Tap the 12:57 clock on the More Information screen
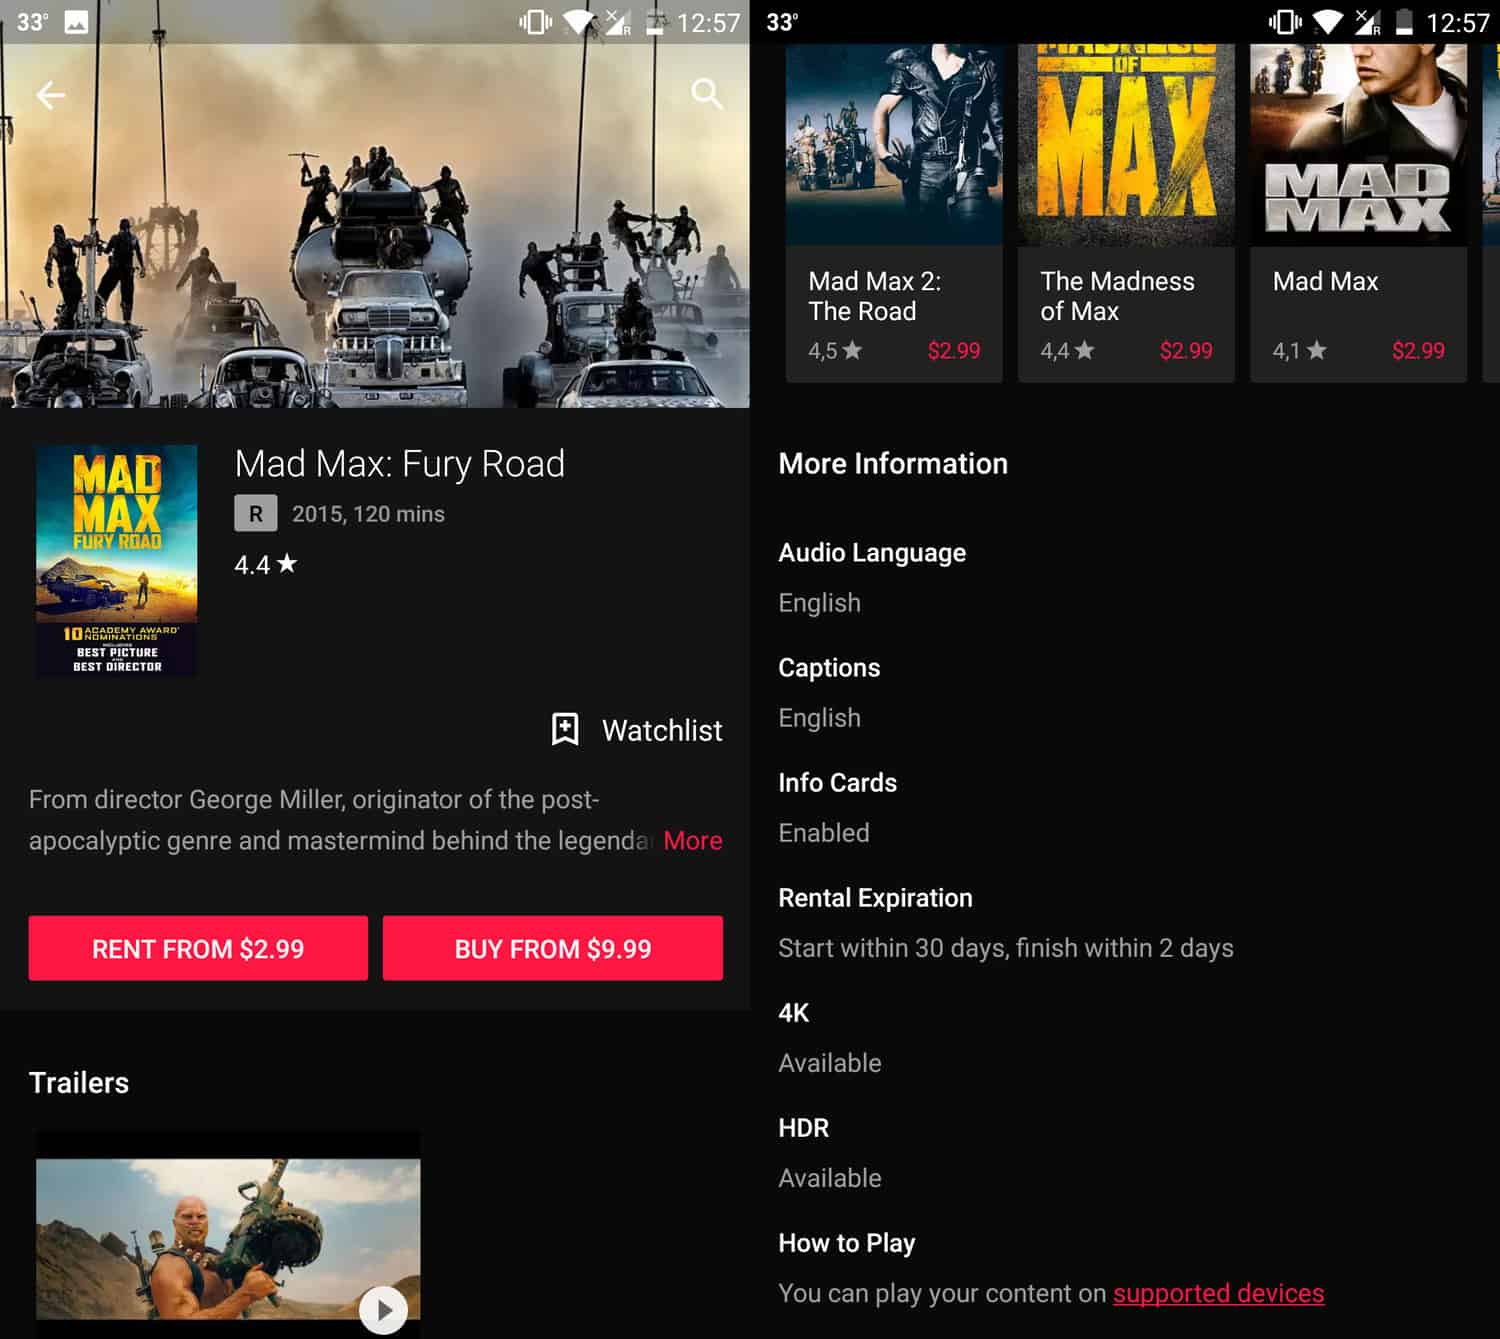Image resolution: width=1500 pixels, height=1339 pixels. click(1457, 22)
